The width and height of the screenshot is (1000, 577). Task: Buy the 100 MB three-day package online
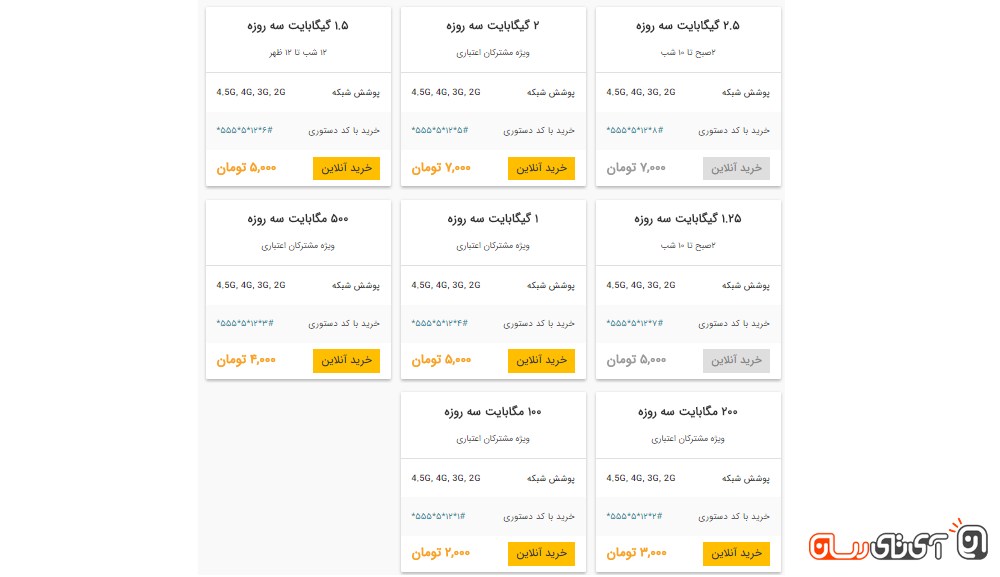541,553
